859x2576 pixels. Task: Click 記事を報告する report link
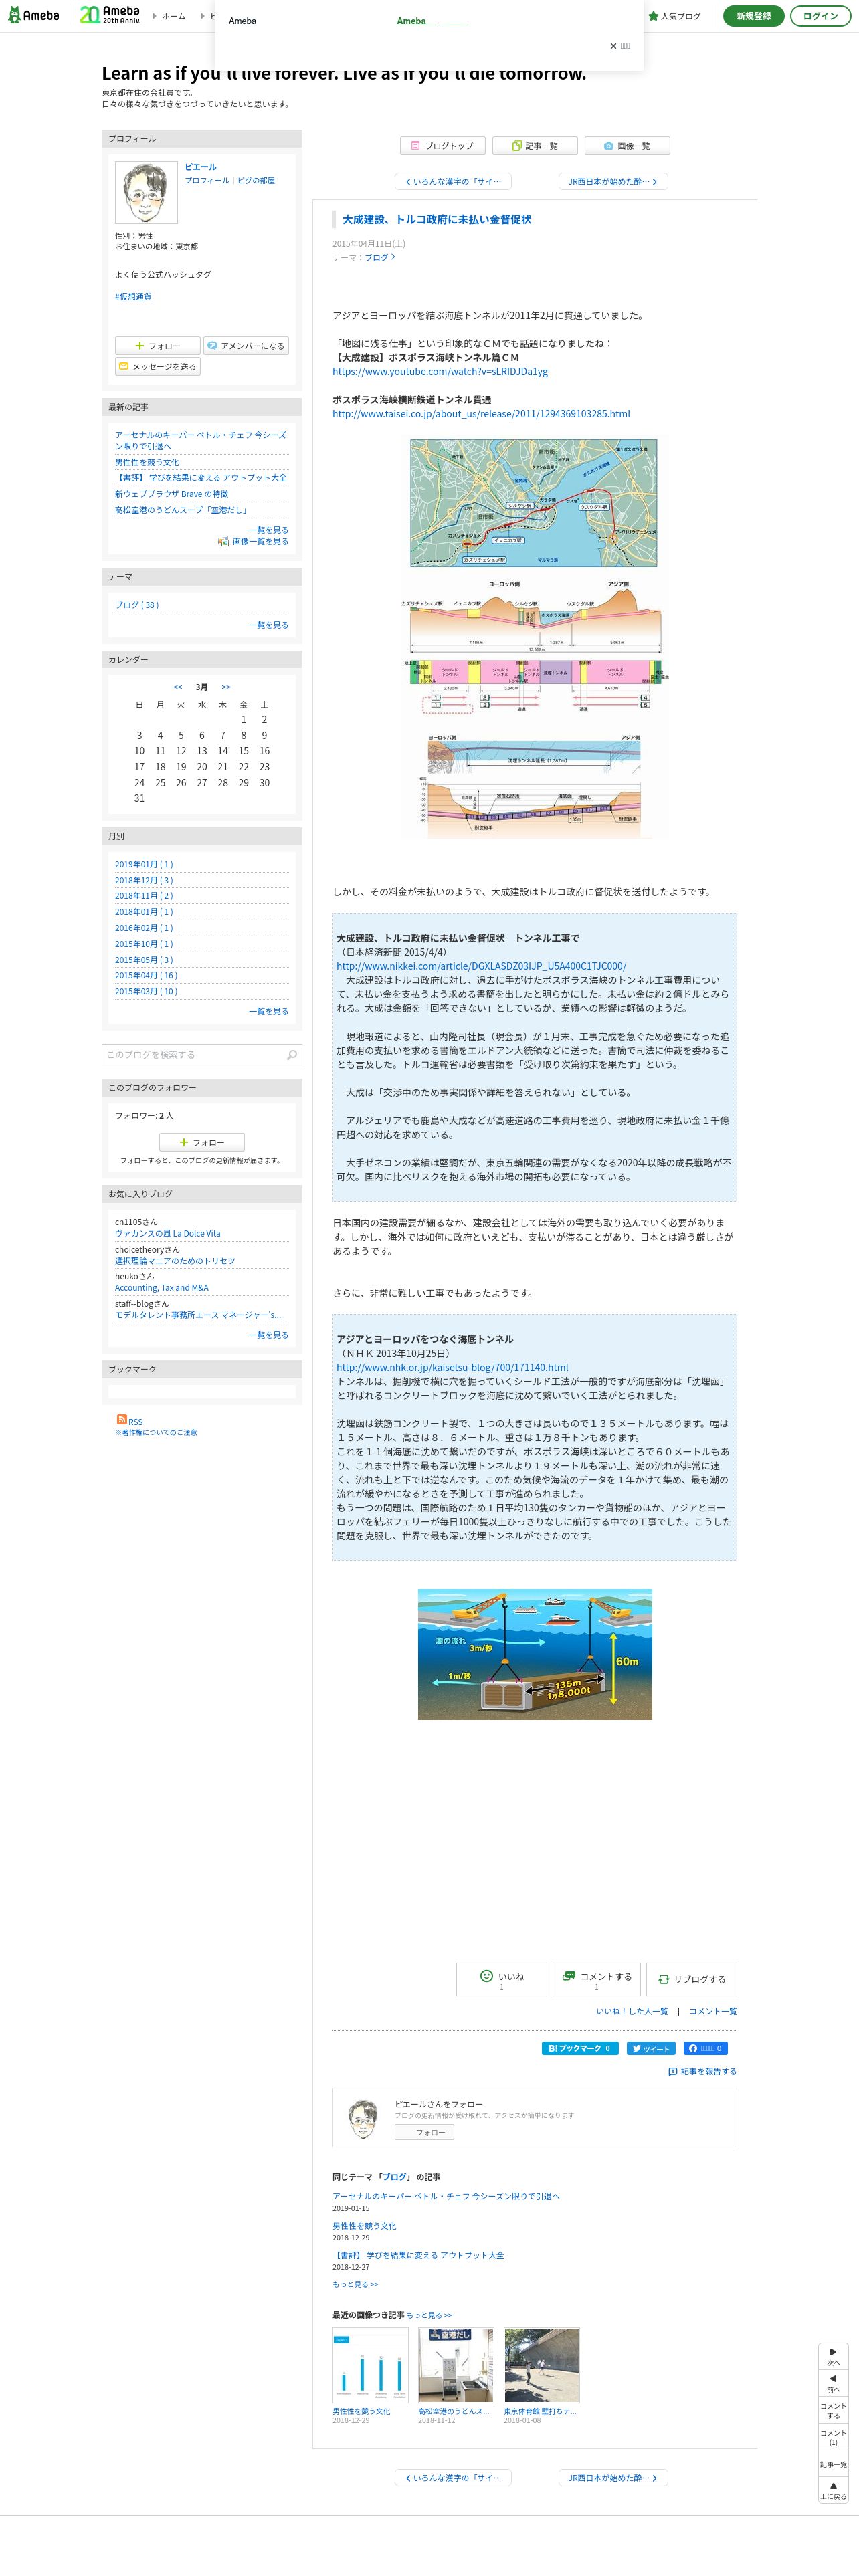(702, 2072)
